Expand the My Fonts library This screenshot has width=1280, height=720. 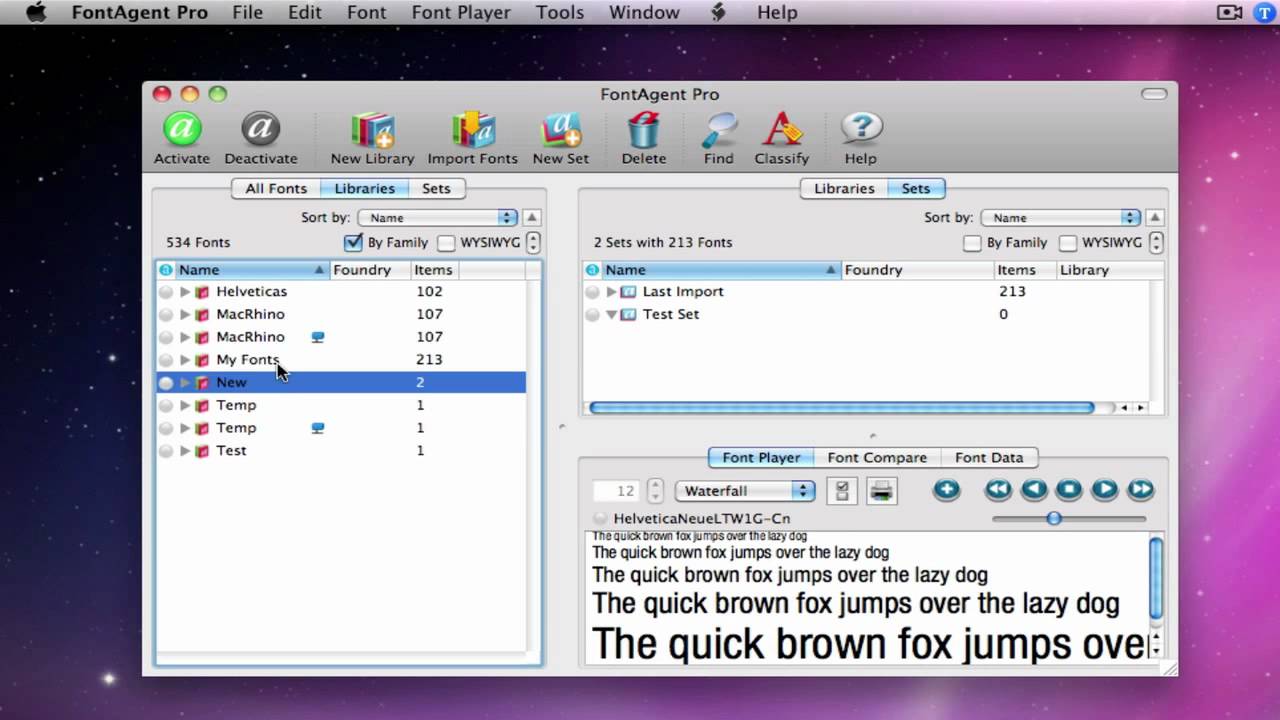pos(185,360)
